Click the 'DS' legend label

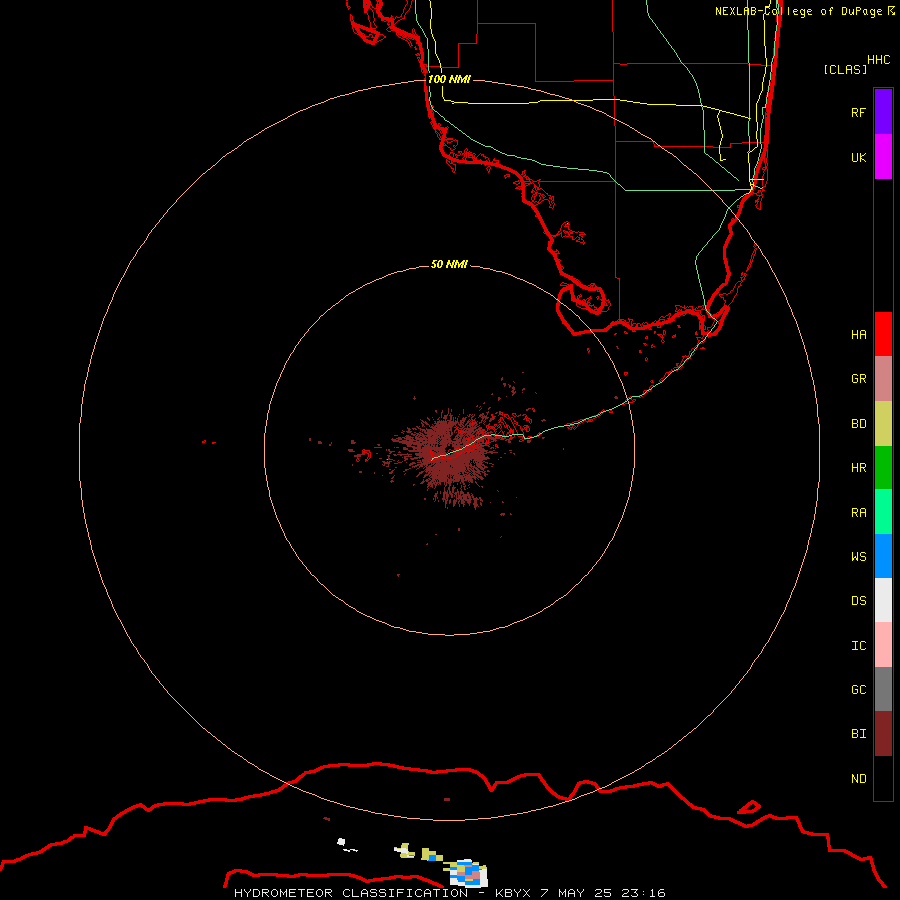859,601
